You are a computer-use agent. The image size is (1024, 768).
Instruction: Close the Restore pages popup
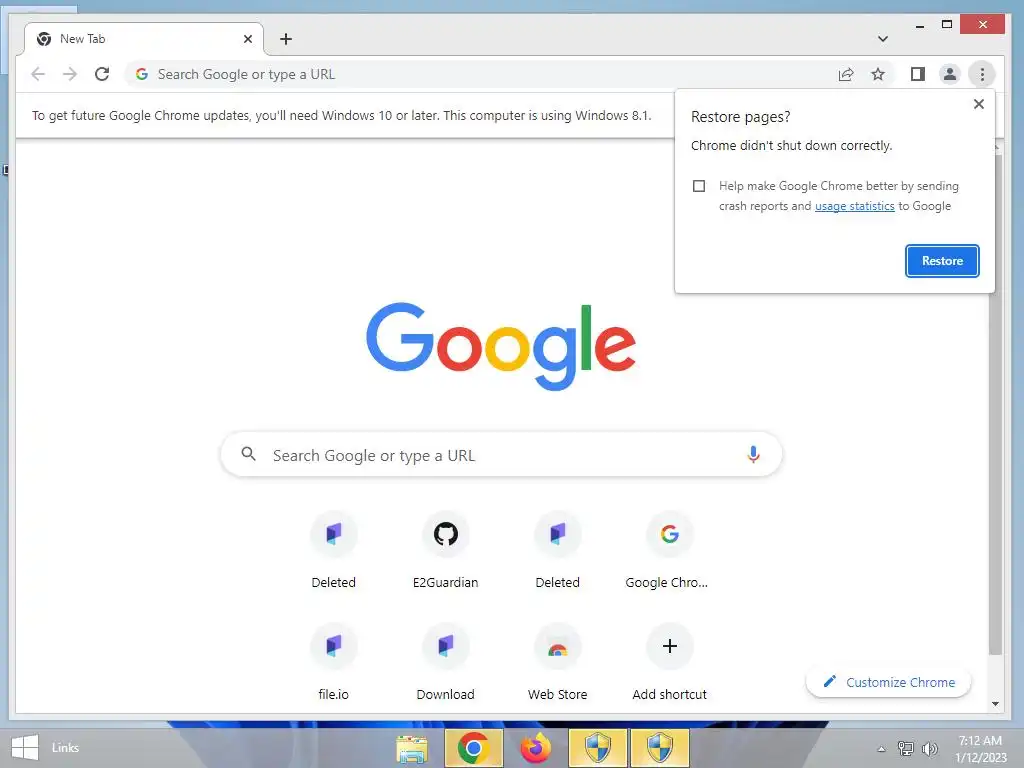978,104
